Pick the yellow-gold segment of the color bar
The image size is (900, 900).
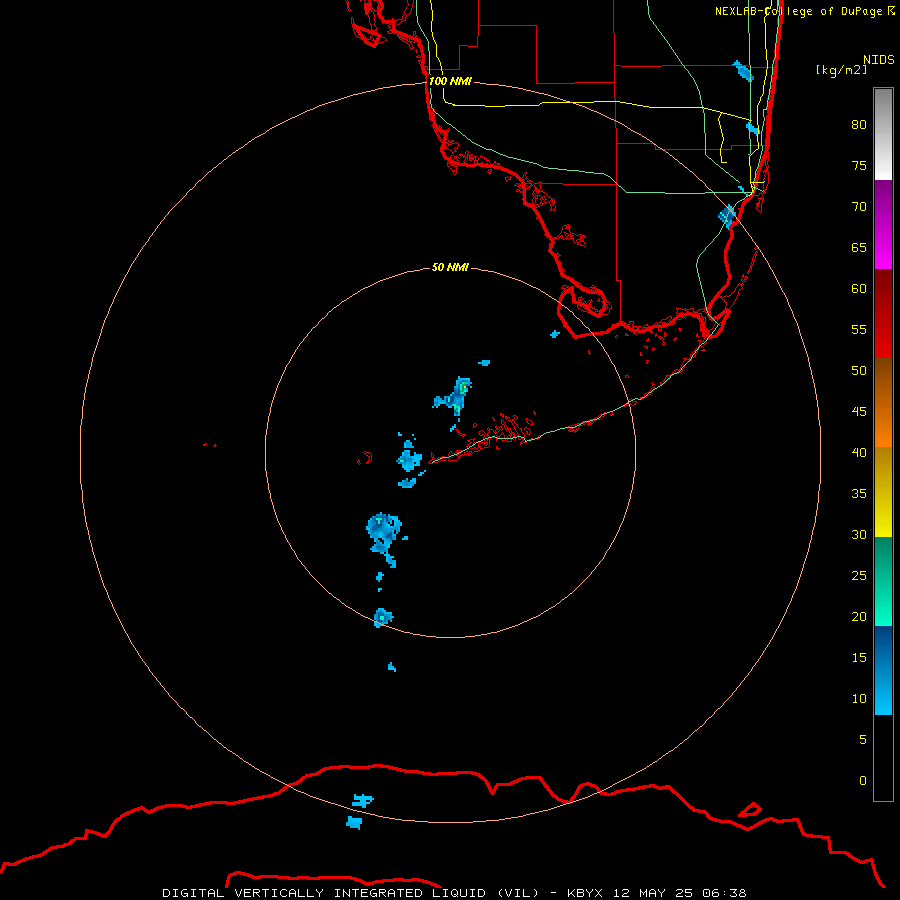tap(883, 492)
